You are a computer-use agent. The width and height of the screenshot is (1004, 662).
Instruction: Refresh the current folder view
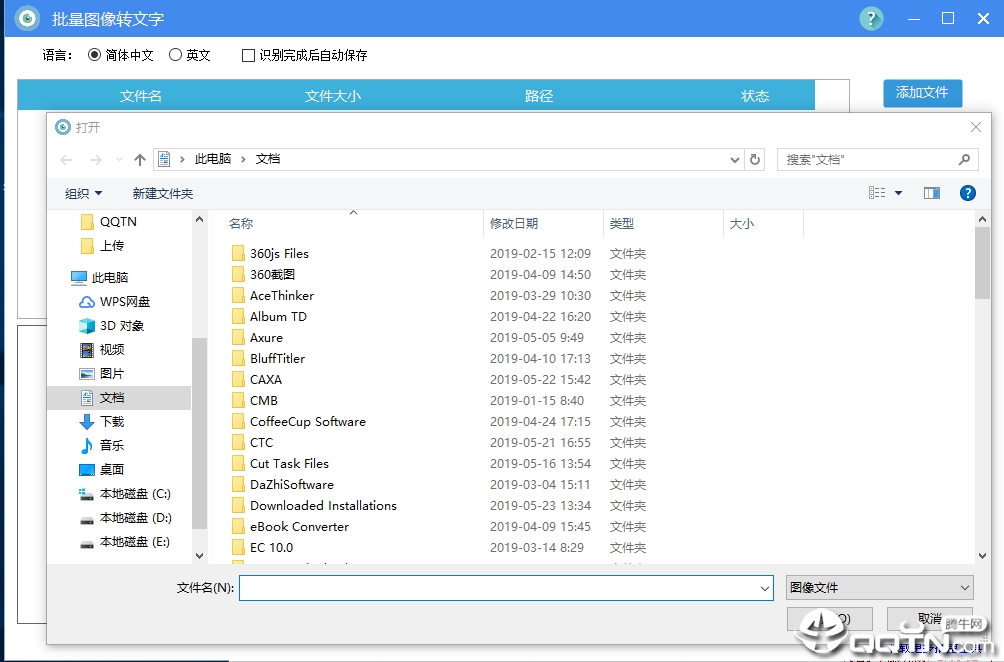755,159
